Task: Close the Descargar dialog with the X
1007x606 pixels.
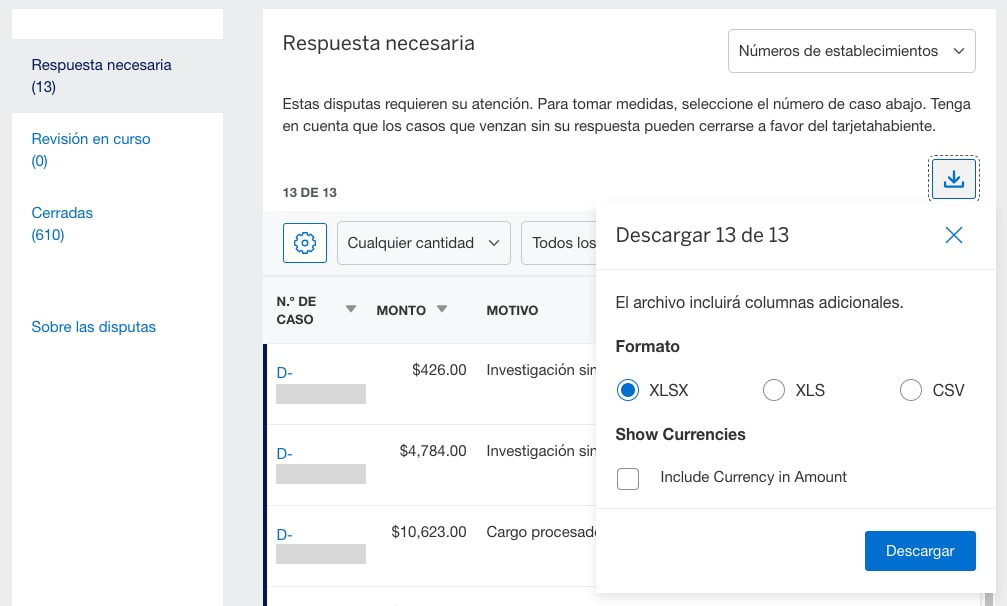Action: click(x=953, y=235)
